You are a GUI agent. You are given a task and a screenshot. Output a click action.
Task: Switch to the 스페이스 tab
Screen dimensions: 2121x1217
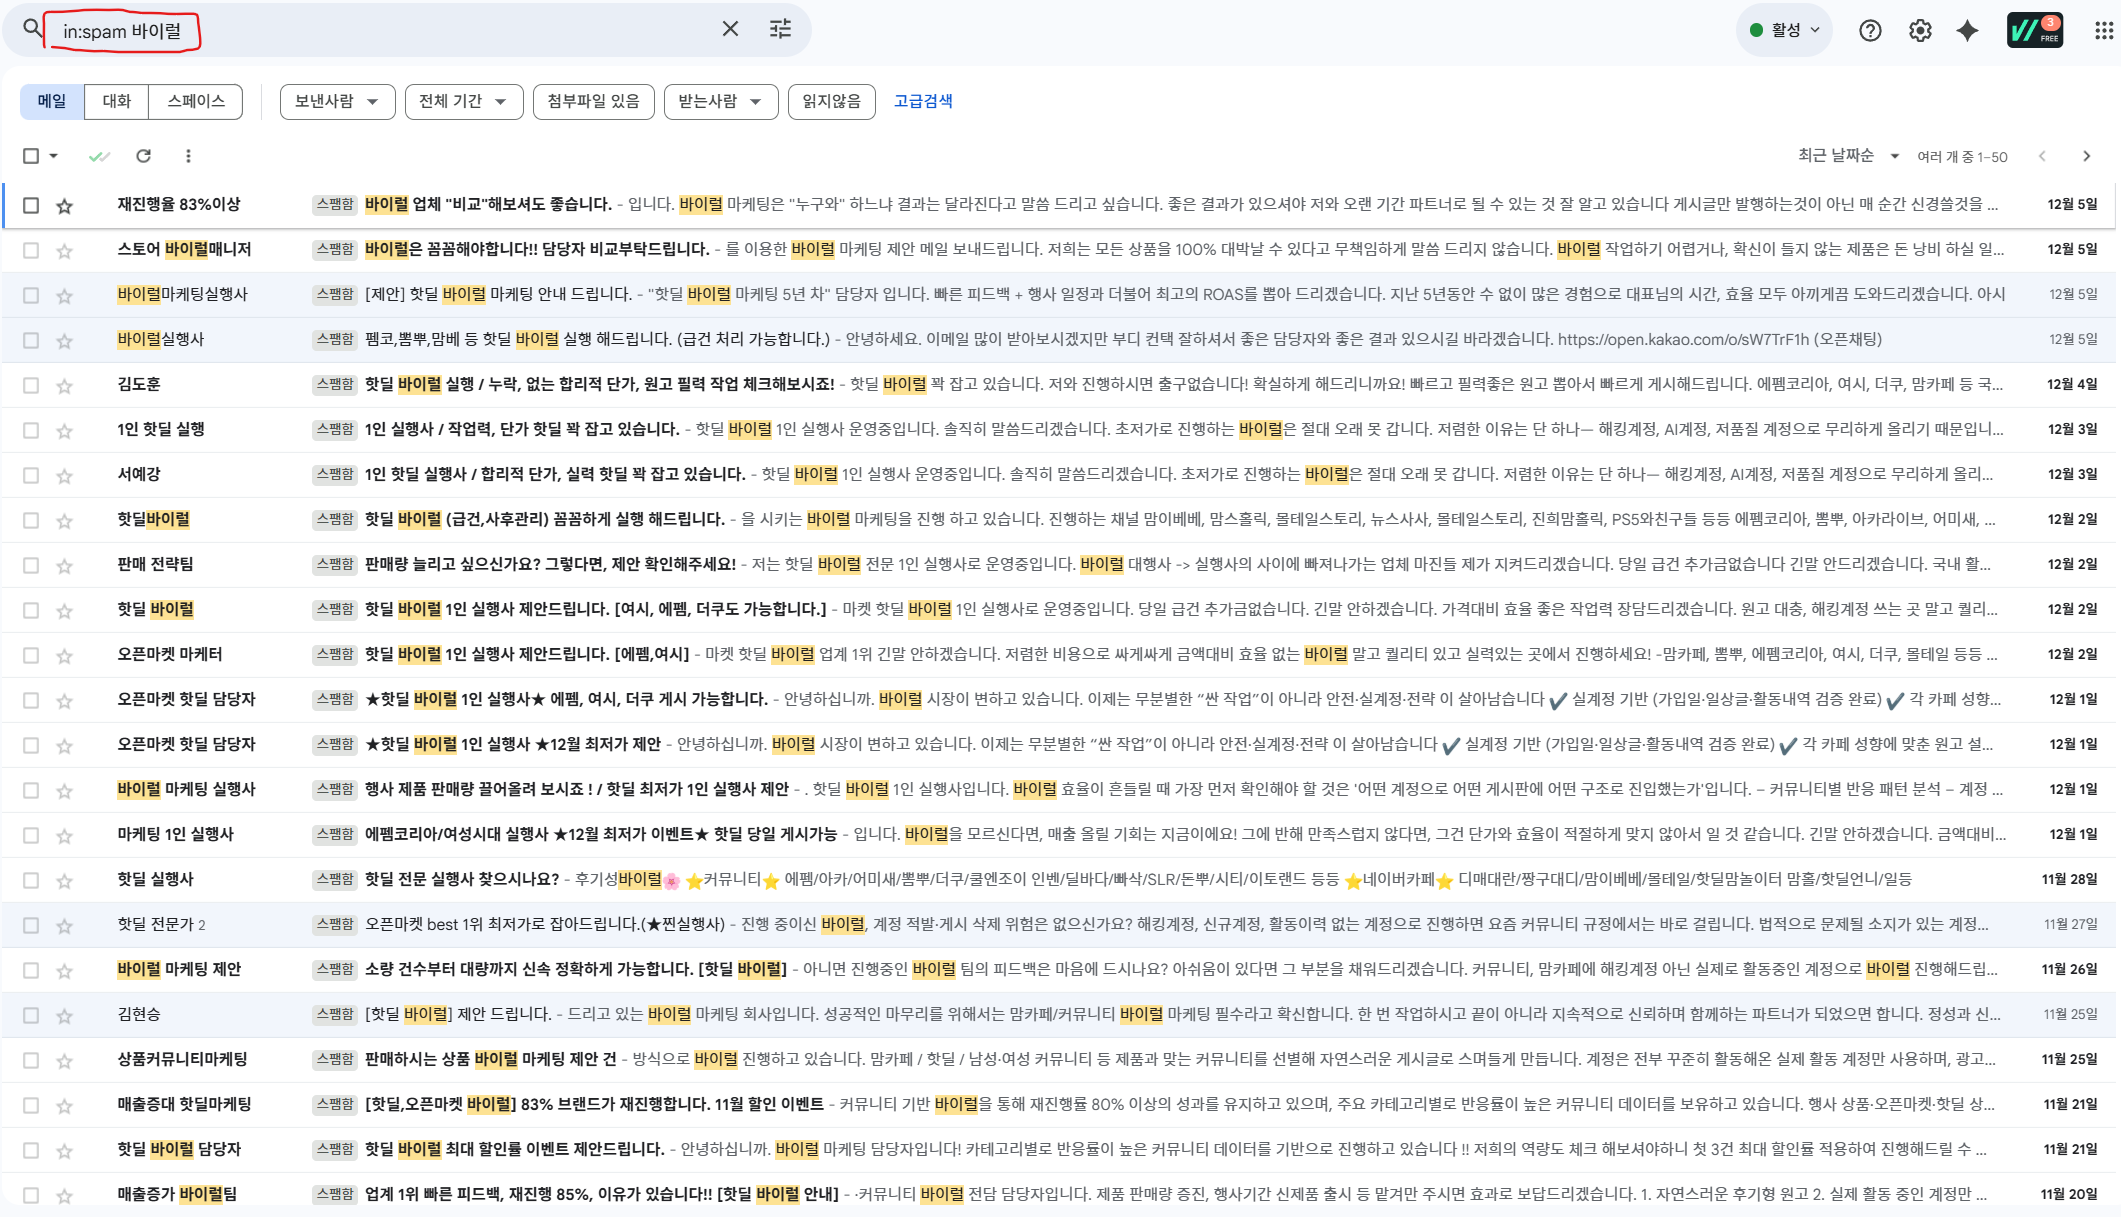coord(196,102)
